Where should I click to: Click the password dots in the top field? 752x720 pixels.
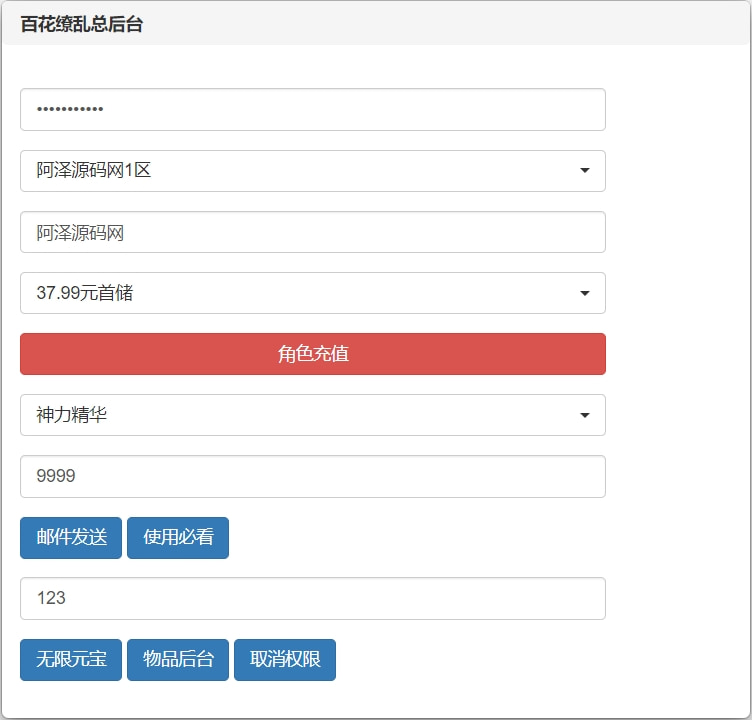tap(70, 109)
